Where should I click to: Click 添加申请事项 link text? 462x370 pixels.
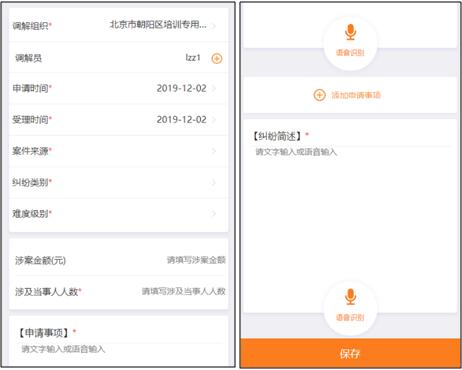click(x=356, y=95)
